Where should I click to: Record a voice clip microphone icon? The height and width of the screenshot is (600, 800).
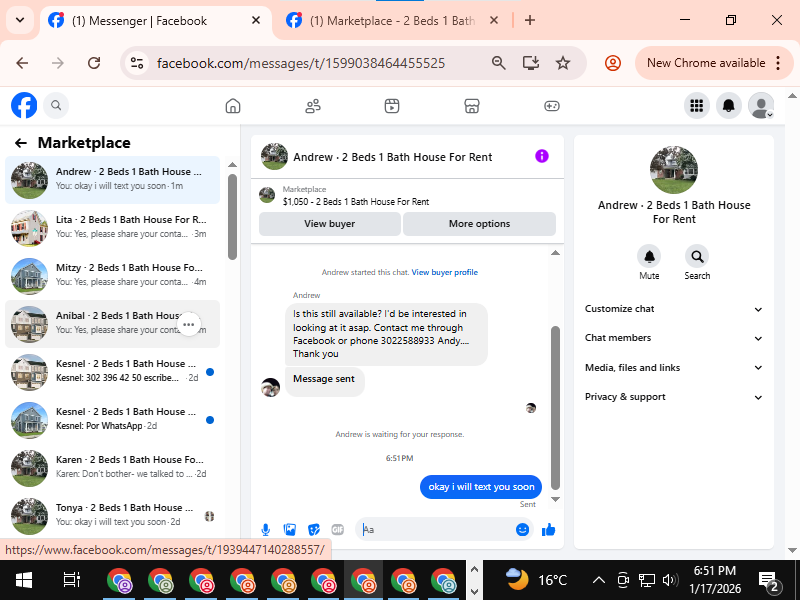[265, 530]
